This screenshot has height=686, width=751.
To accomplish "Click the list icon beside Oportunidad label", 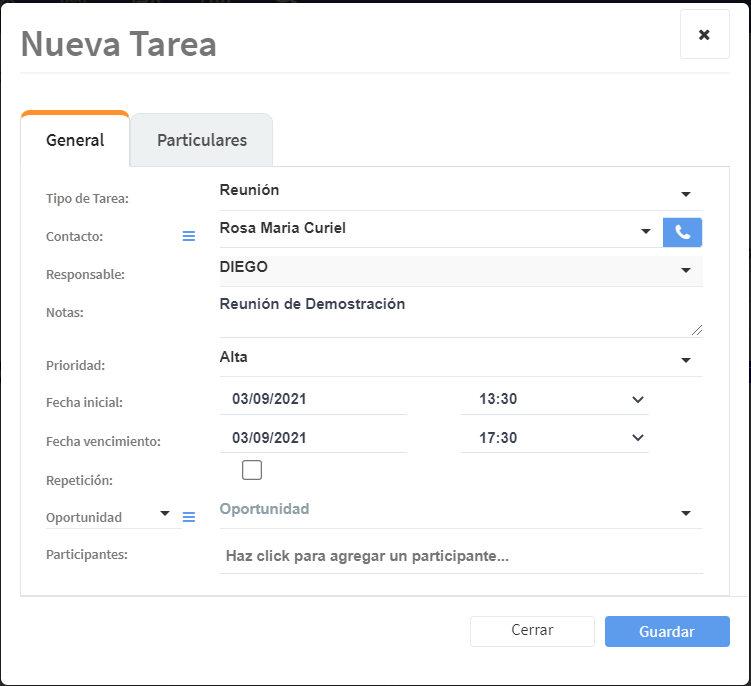I will click(x=188, y=517).
